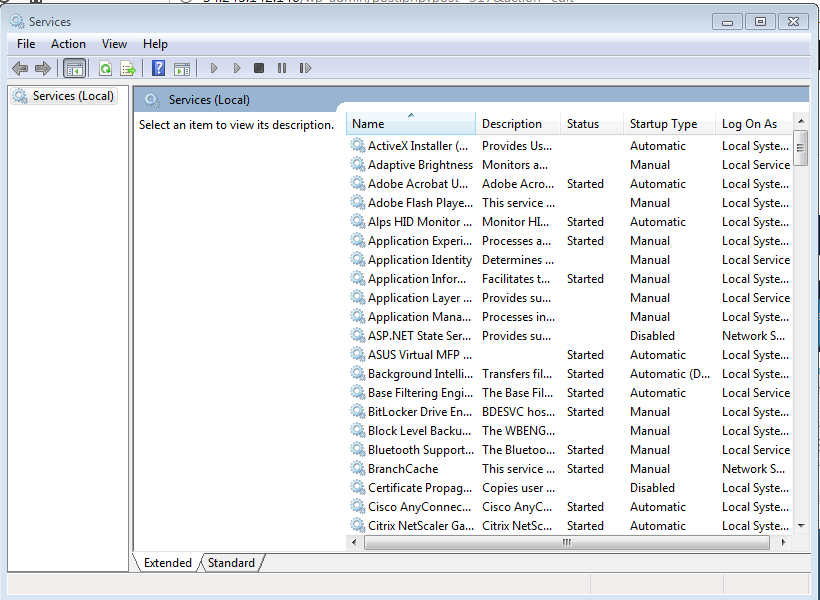This screenshot has width=820, height=600.
Task: Click the Restart Service icon
Action: pos(305,68)
